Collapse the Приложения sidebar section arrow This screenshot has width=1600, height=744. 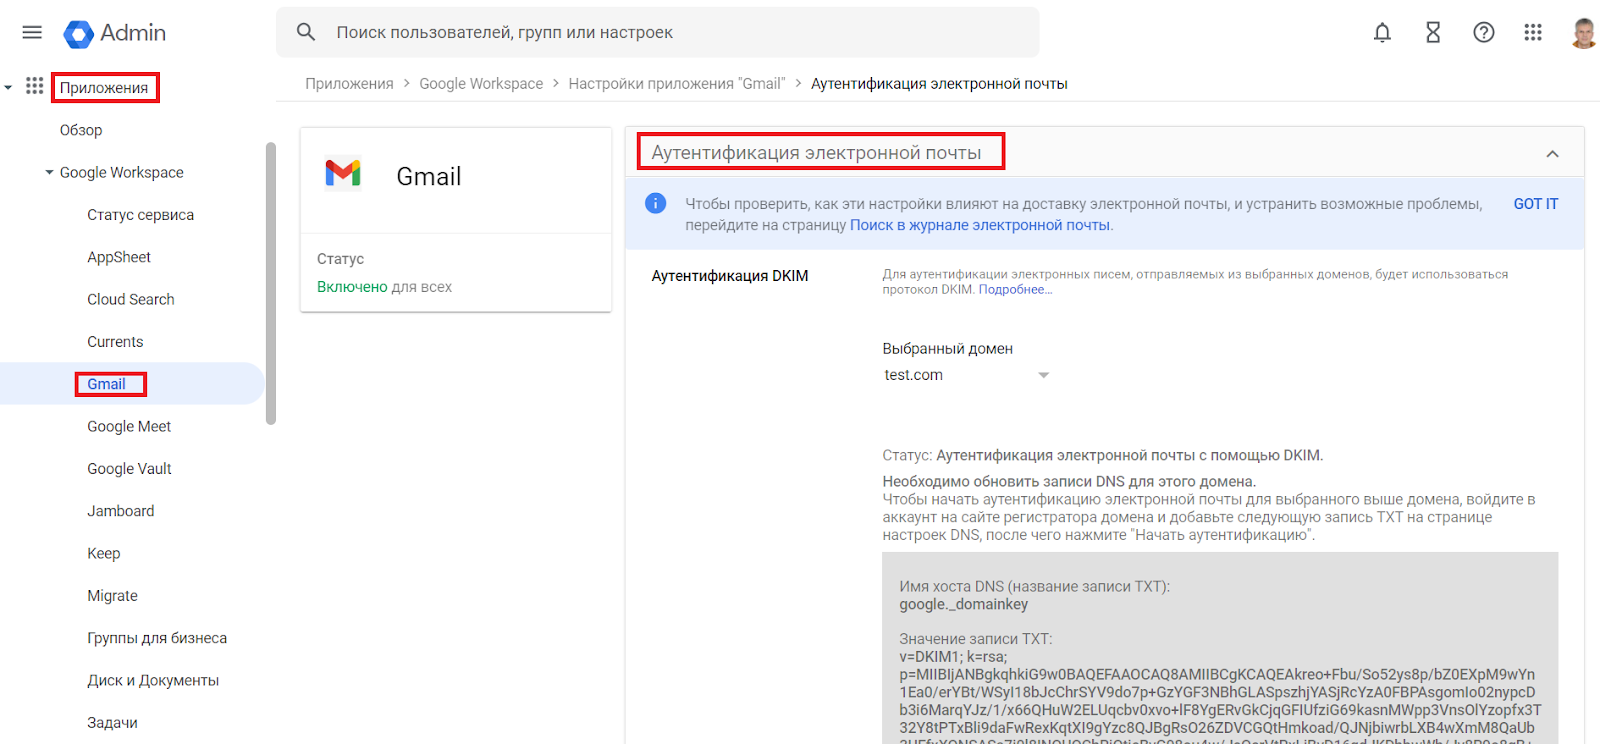[x=8, y=87]
